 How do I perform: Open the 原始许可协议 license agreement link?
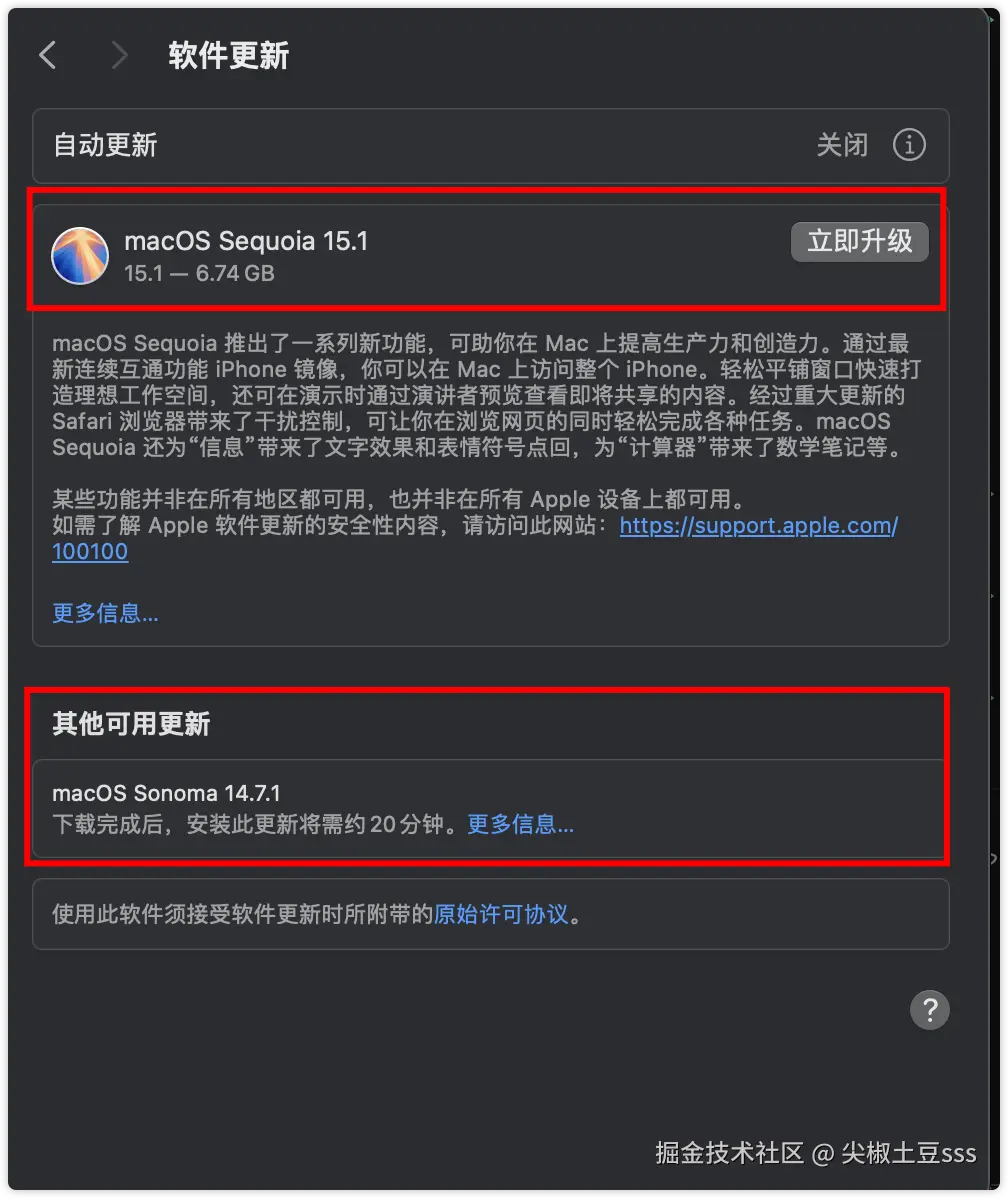501,914
